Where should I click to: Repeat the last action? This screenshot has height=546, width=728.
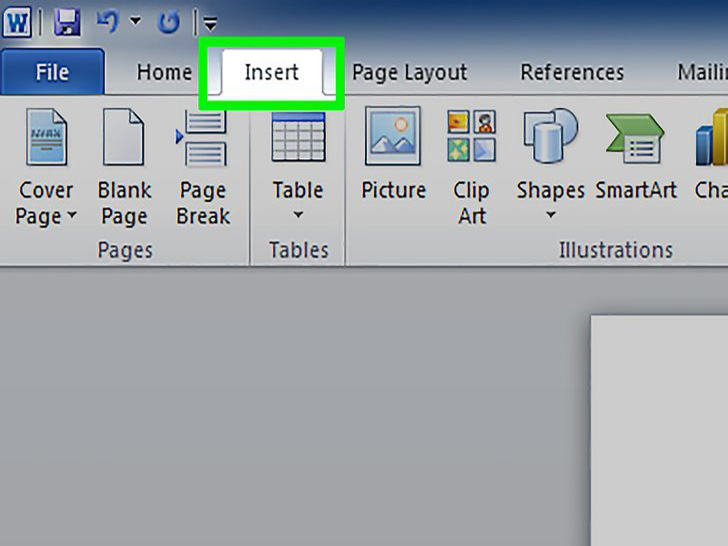168,22
